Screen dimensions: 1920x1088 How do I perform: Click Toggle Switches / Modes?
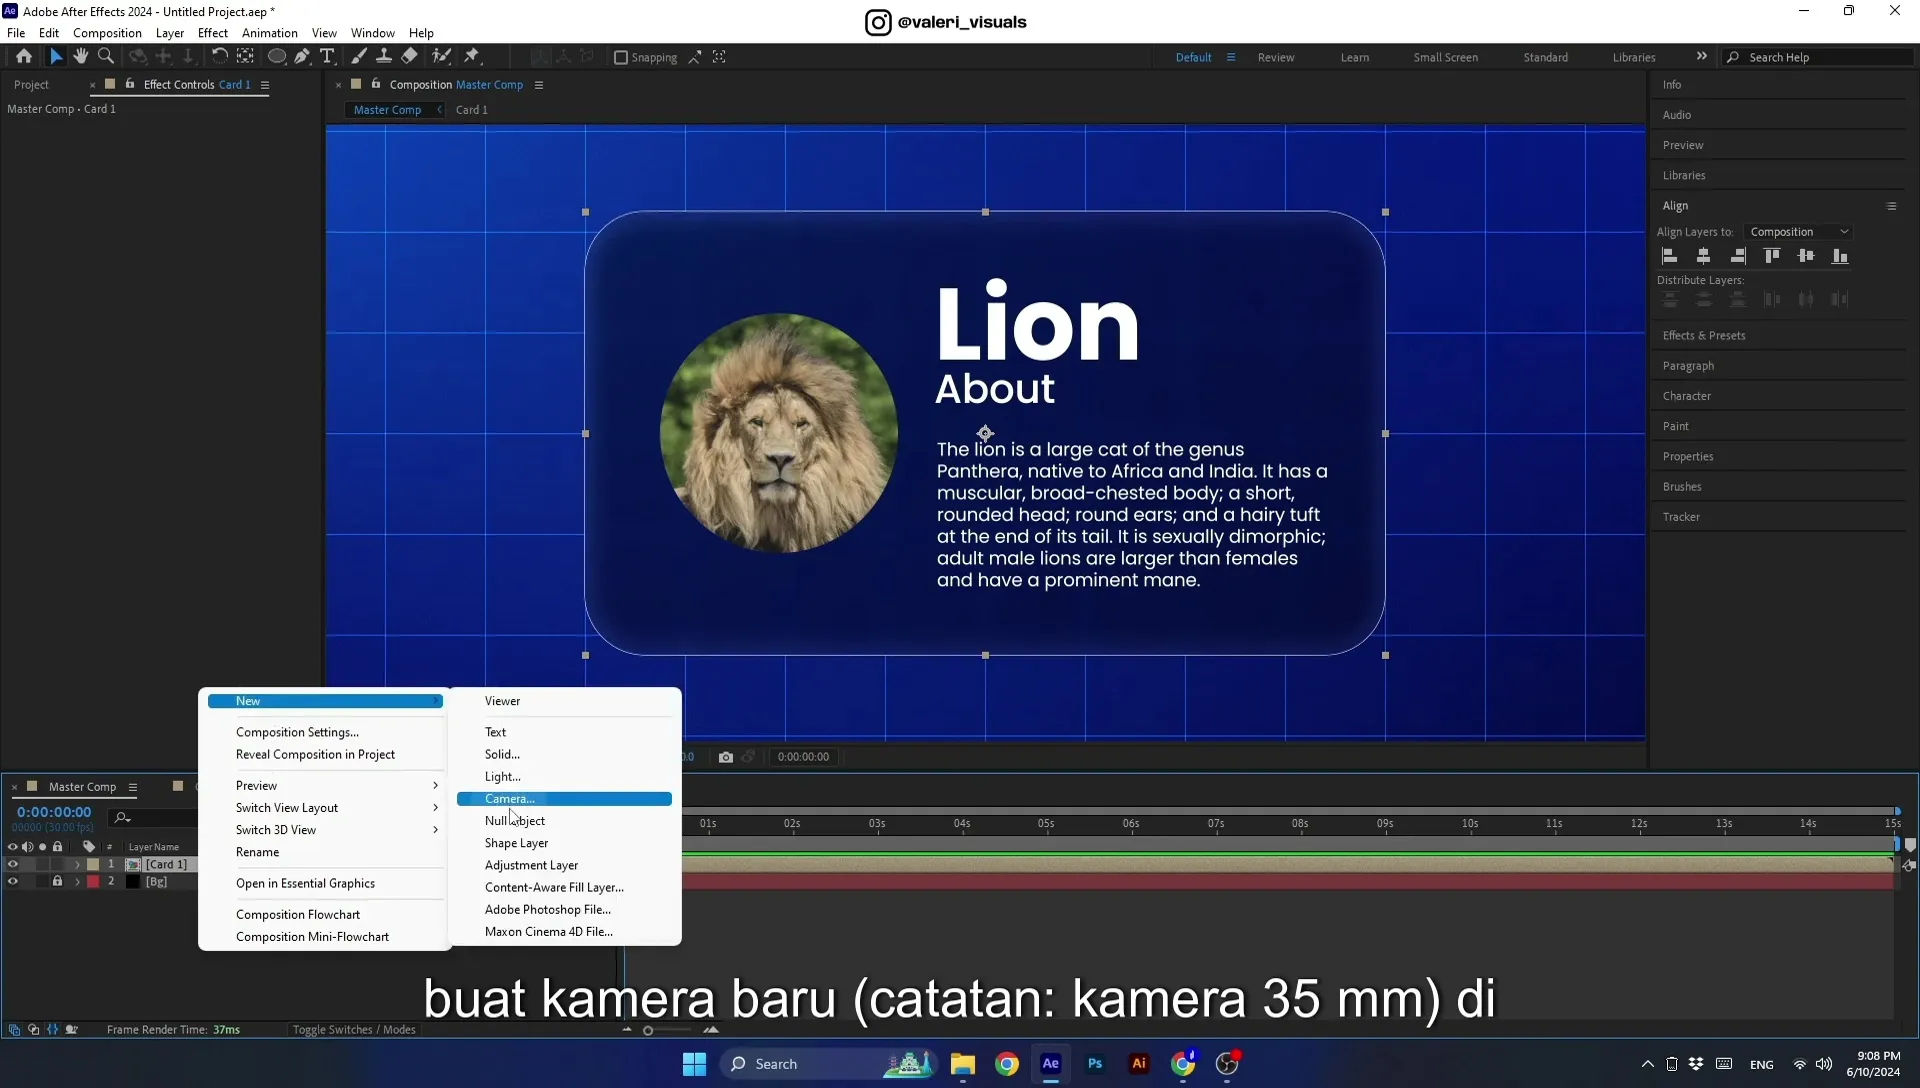(x=354, y=1030)
